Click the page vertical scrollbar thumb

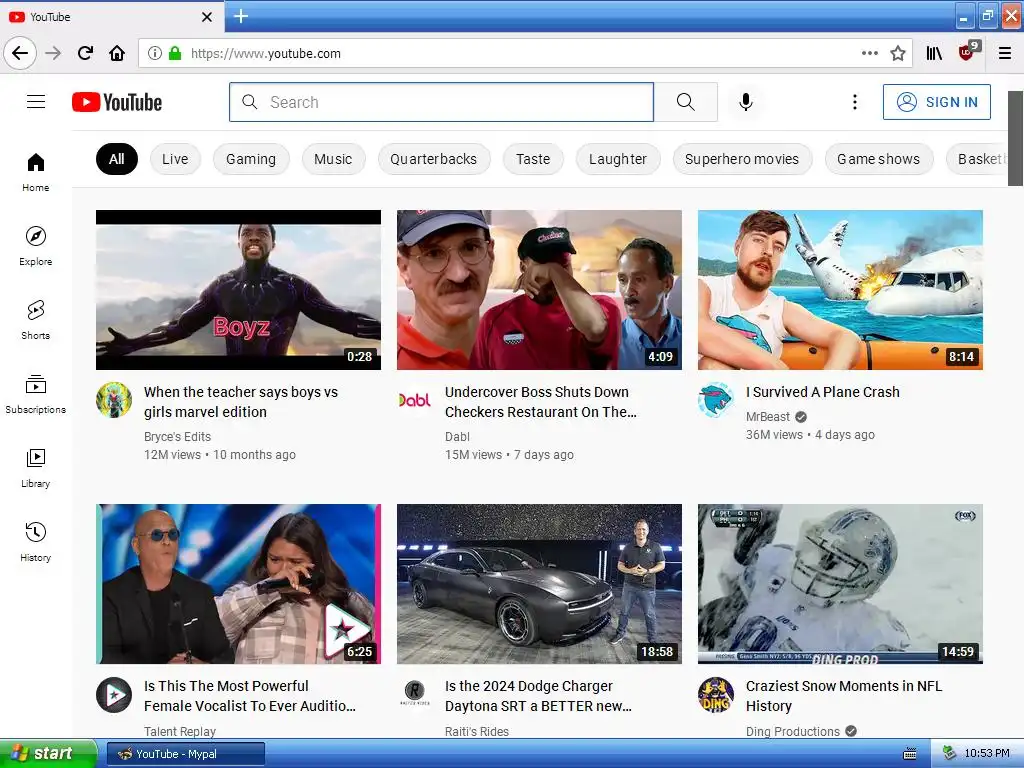click(1016, 138)
